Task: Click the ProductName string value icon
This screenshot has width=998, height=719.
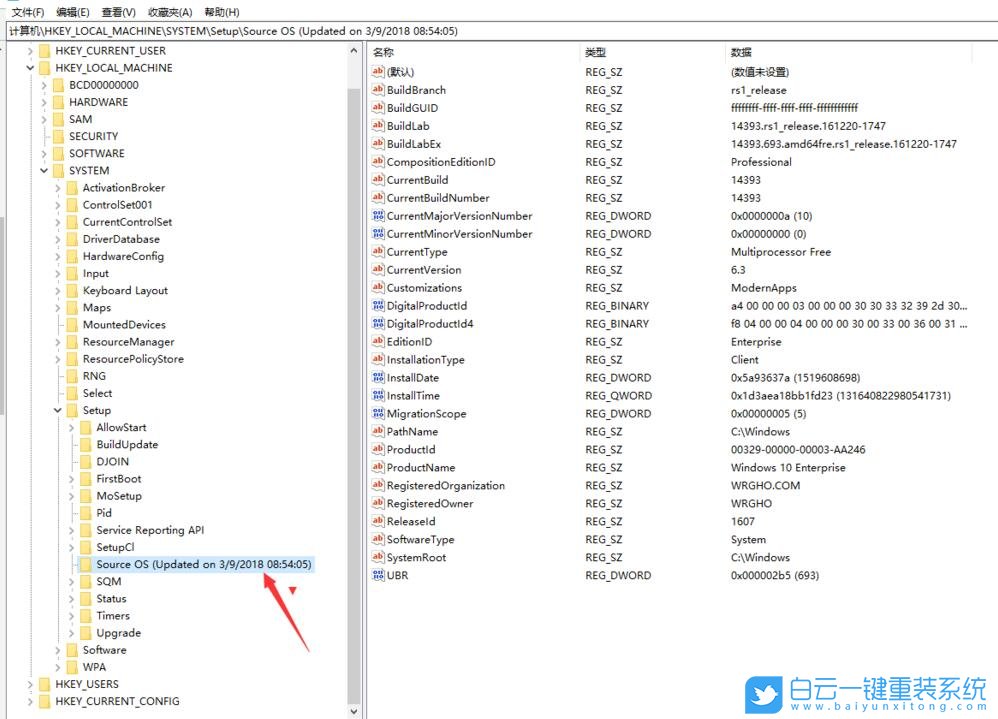Action: pyautogui.click(x=377, y=468)
